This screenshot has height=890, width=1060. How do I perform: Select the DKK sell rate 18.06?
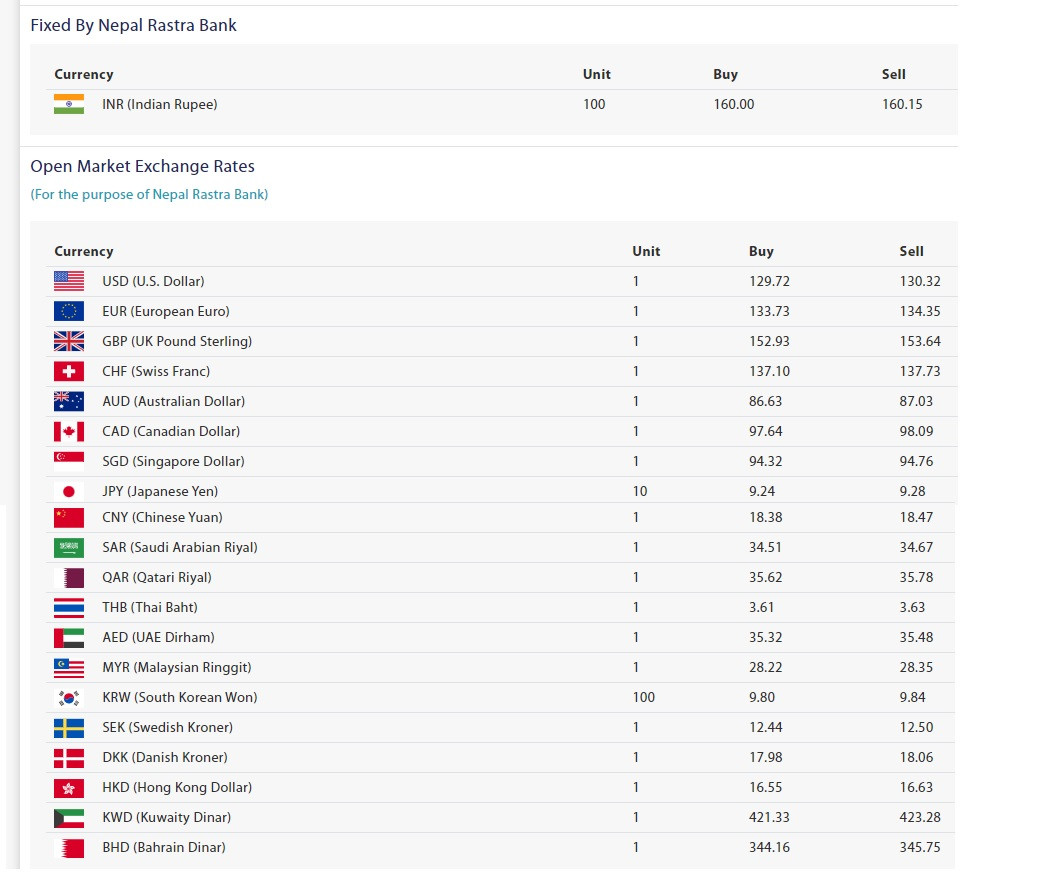tap(916, 758)
